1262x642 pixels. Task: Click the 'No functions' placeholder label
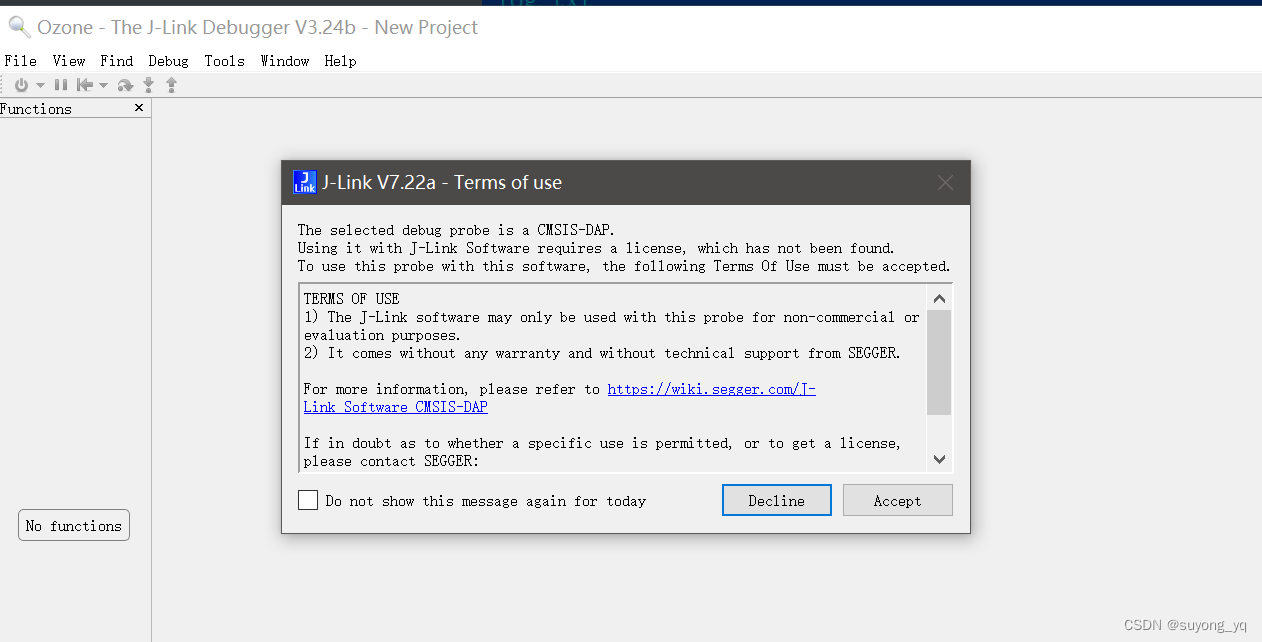pos(74,526)
